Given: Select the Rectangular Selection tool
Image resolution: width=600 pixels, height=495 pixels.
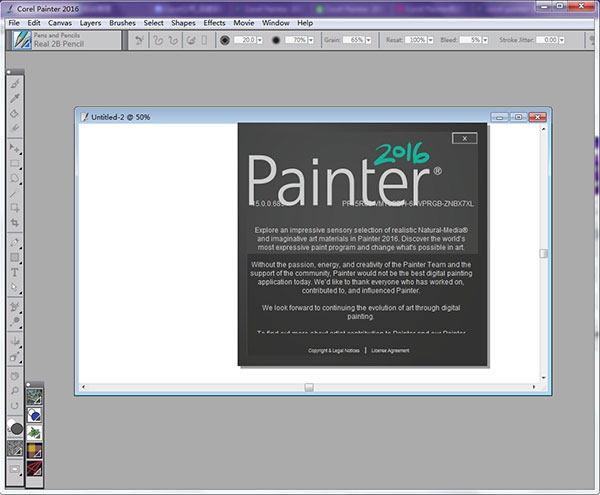Looking at the screenshot, I should [15, 163].
